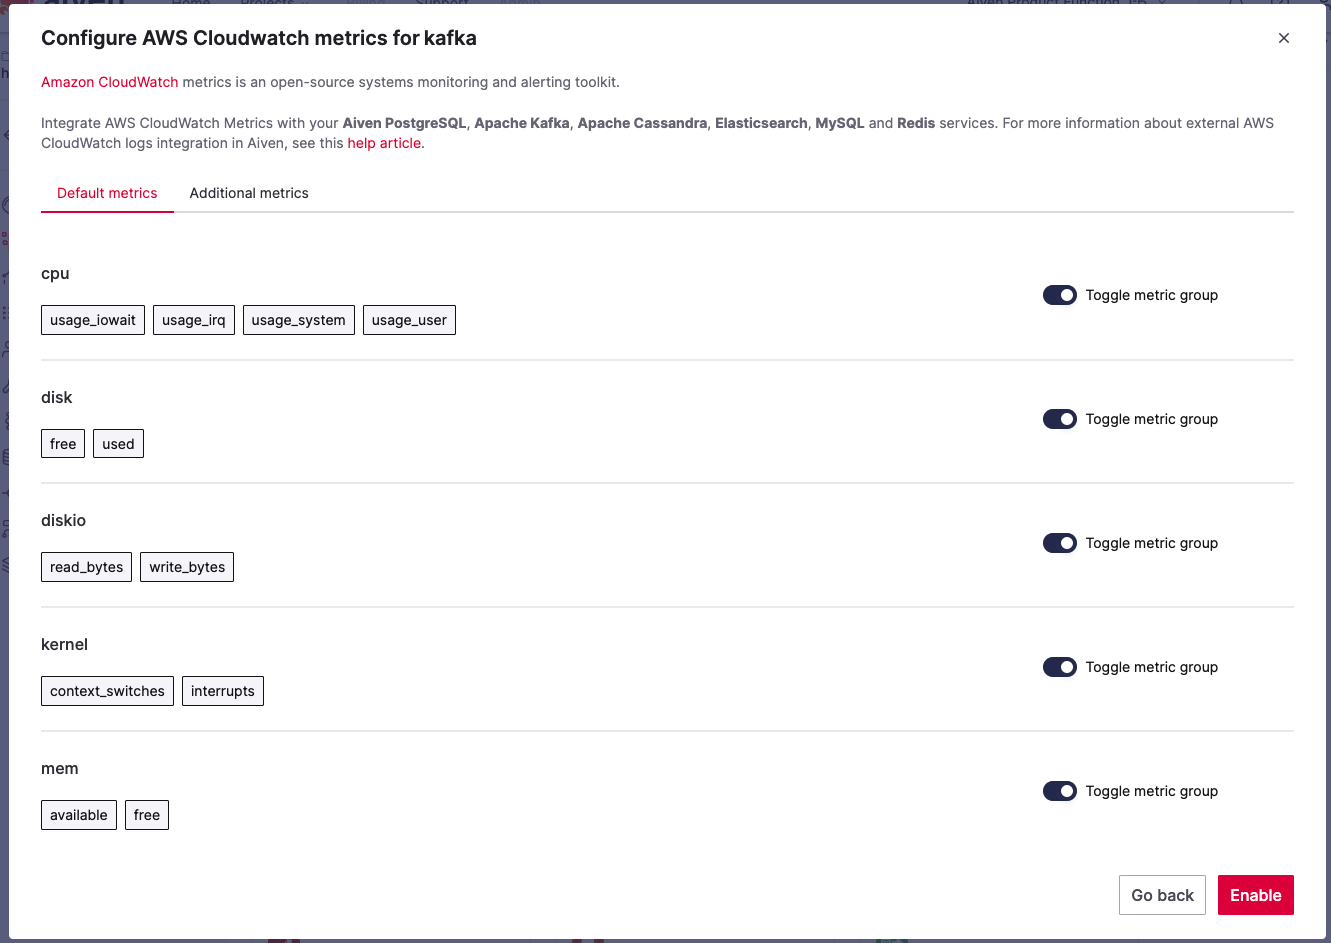Toggle the diskio metric group
This screenshot has height=943, width=1331.
click(x=1059, y=543)
